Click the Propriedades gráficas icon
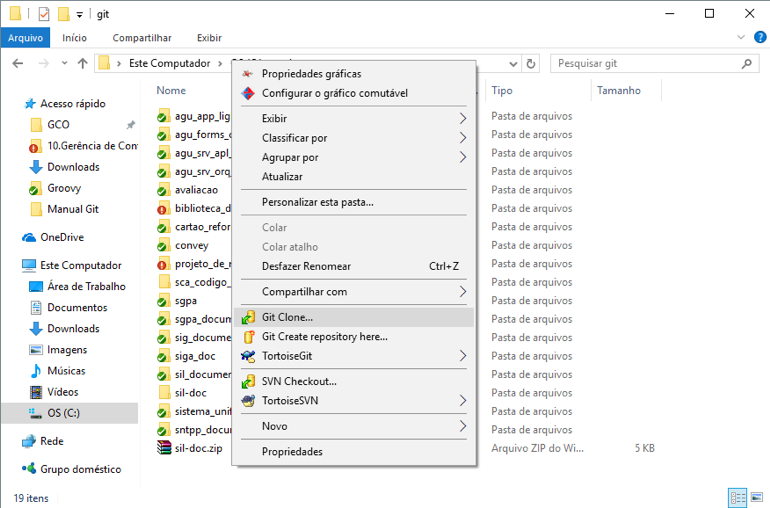The width and height of the screenshot is (770, 508). (x=248, y=74)
